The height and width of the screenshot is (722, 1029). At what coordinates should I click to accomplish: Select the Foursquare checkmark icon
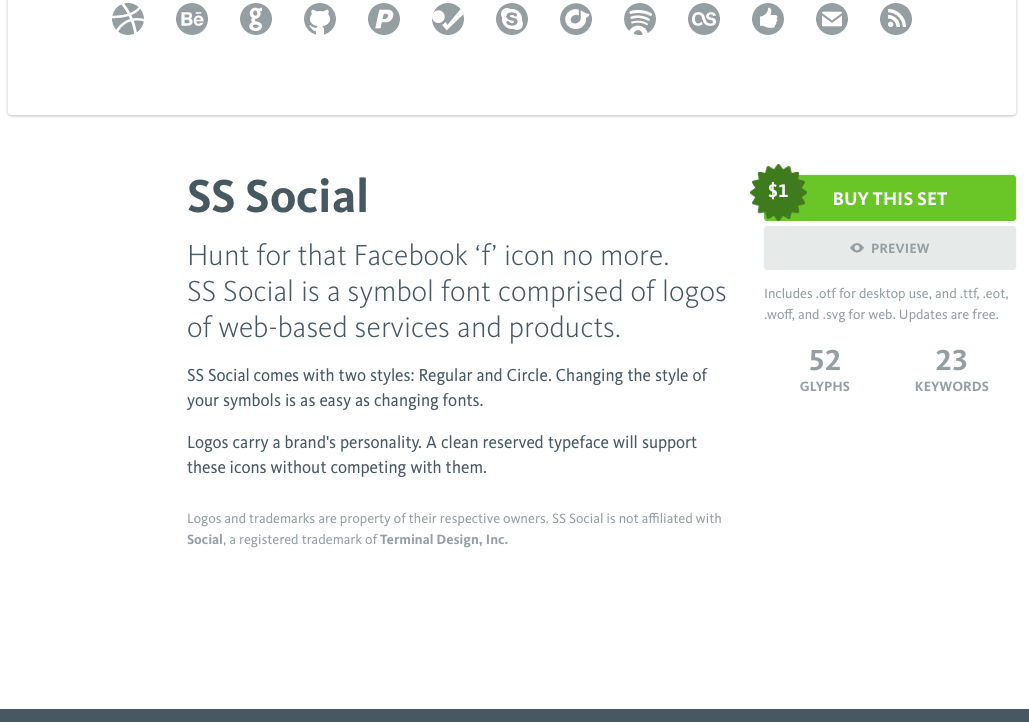[448, 19]
